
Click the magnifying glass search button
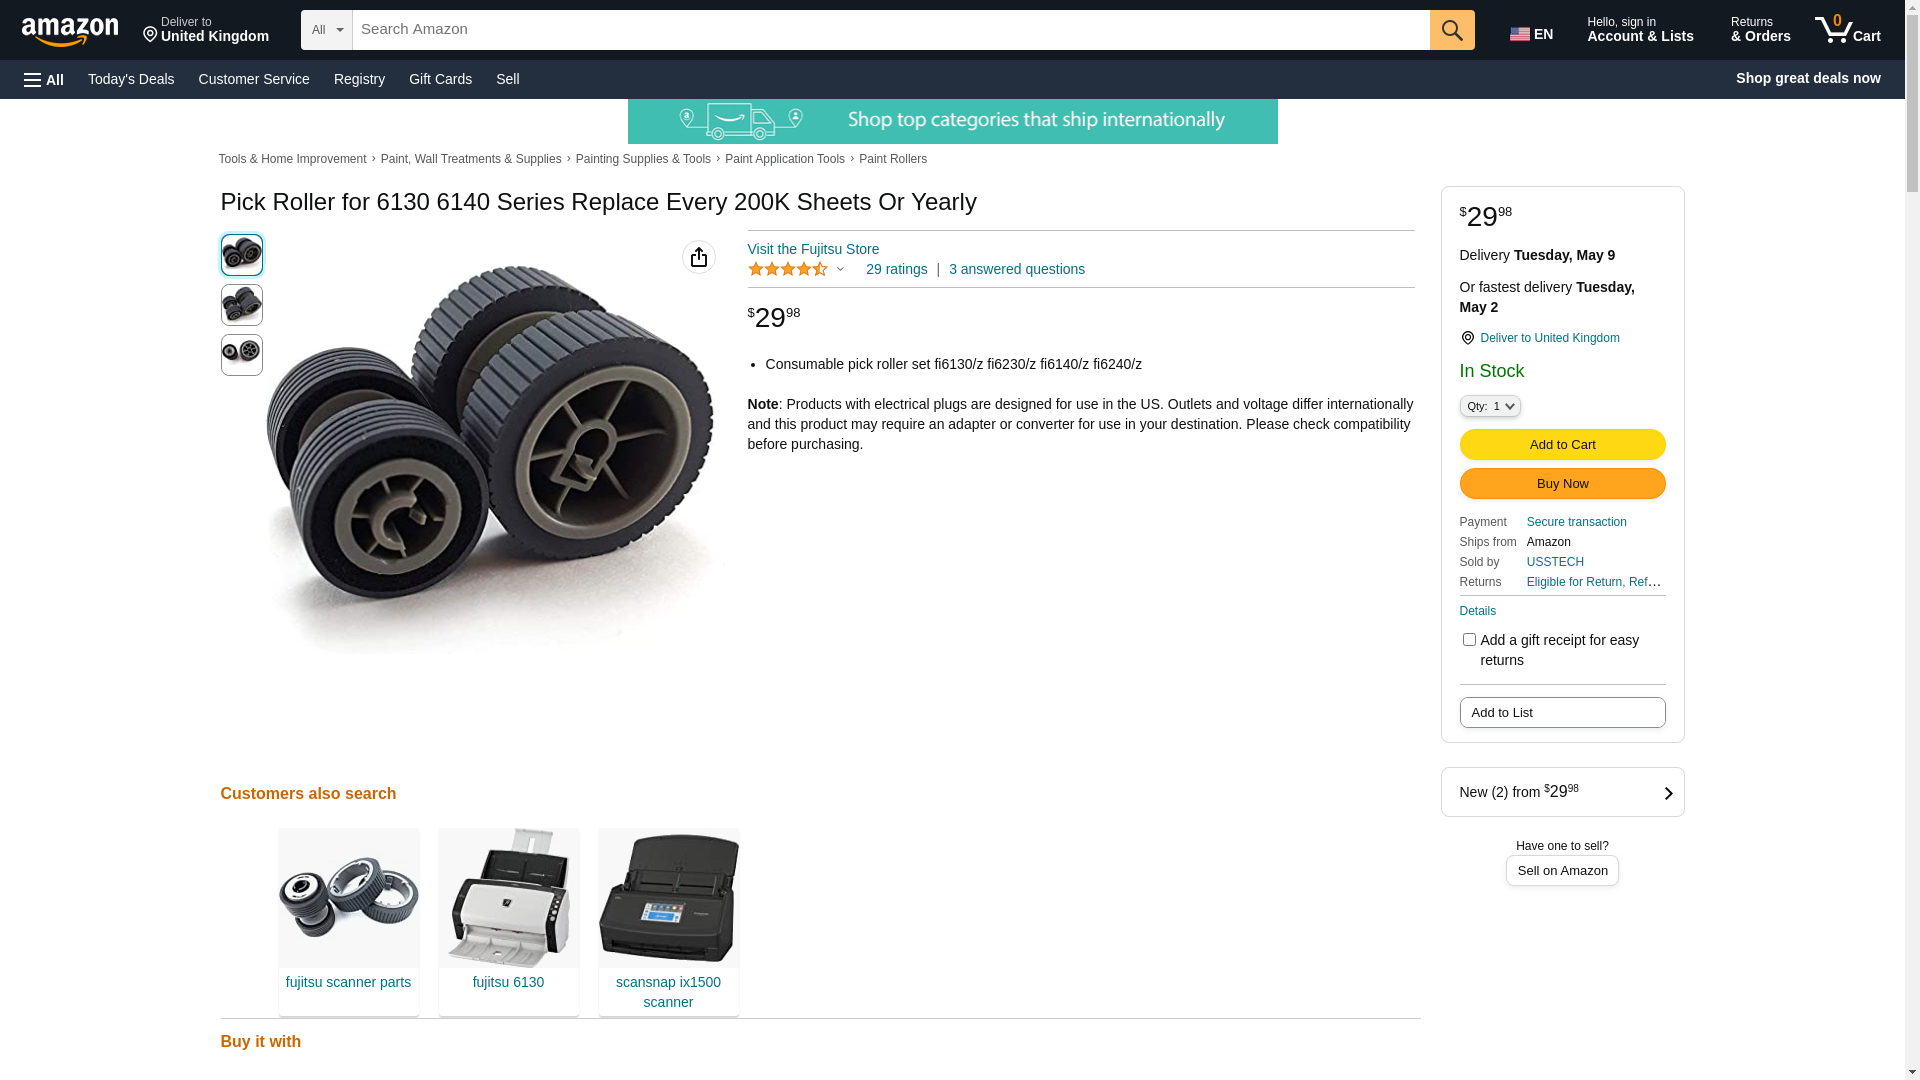[1451, 30]
